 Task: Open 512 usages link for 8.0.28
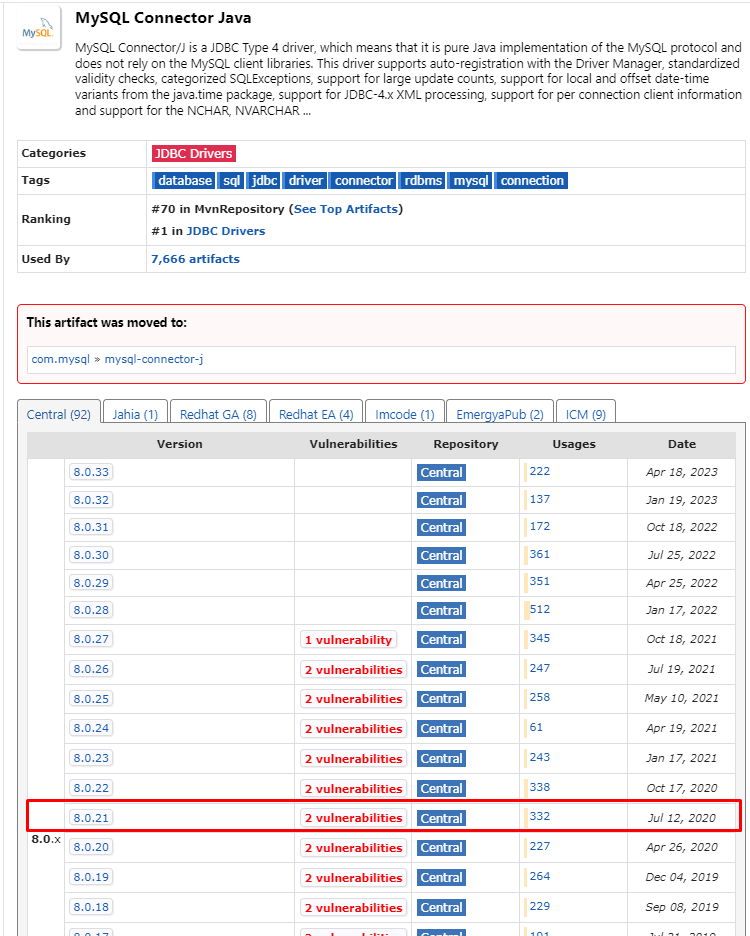540,609
